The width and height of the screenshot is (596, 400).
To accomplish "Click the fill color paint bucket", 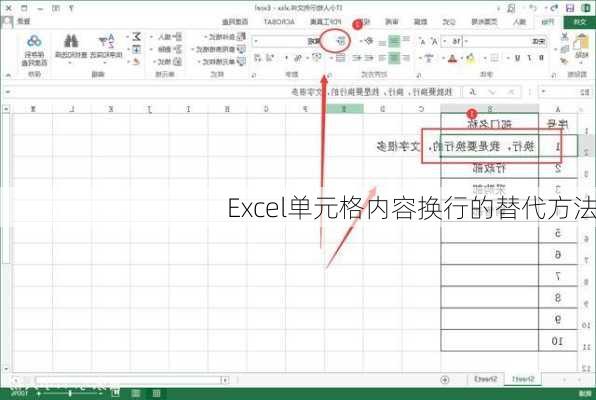I will (x=470, y=58).
